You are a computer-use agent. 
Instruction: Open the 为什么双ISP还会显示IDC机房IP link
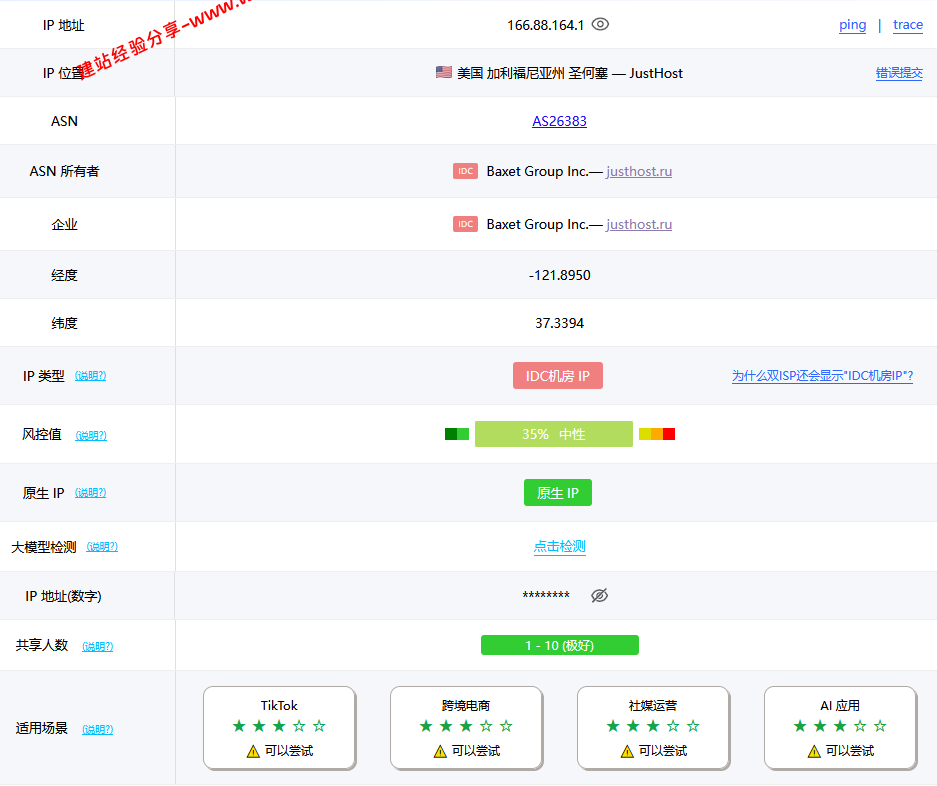[x=822, y=376]
